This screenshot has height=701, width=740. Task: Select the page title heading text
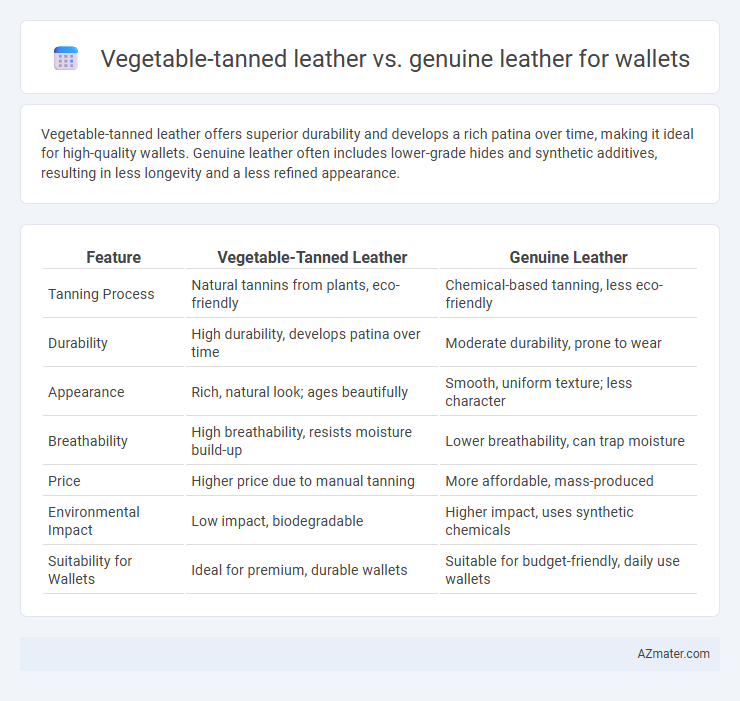pyautogui.click(x=395, y=59)
